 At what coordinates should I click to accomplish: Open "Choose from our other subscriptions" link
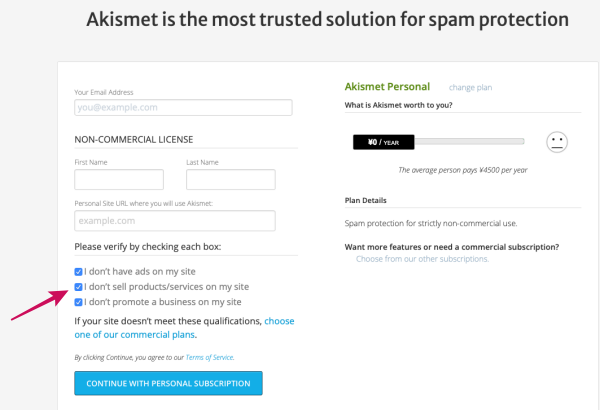point(422,259)
